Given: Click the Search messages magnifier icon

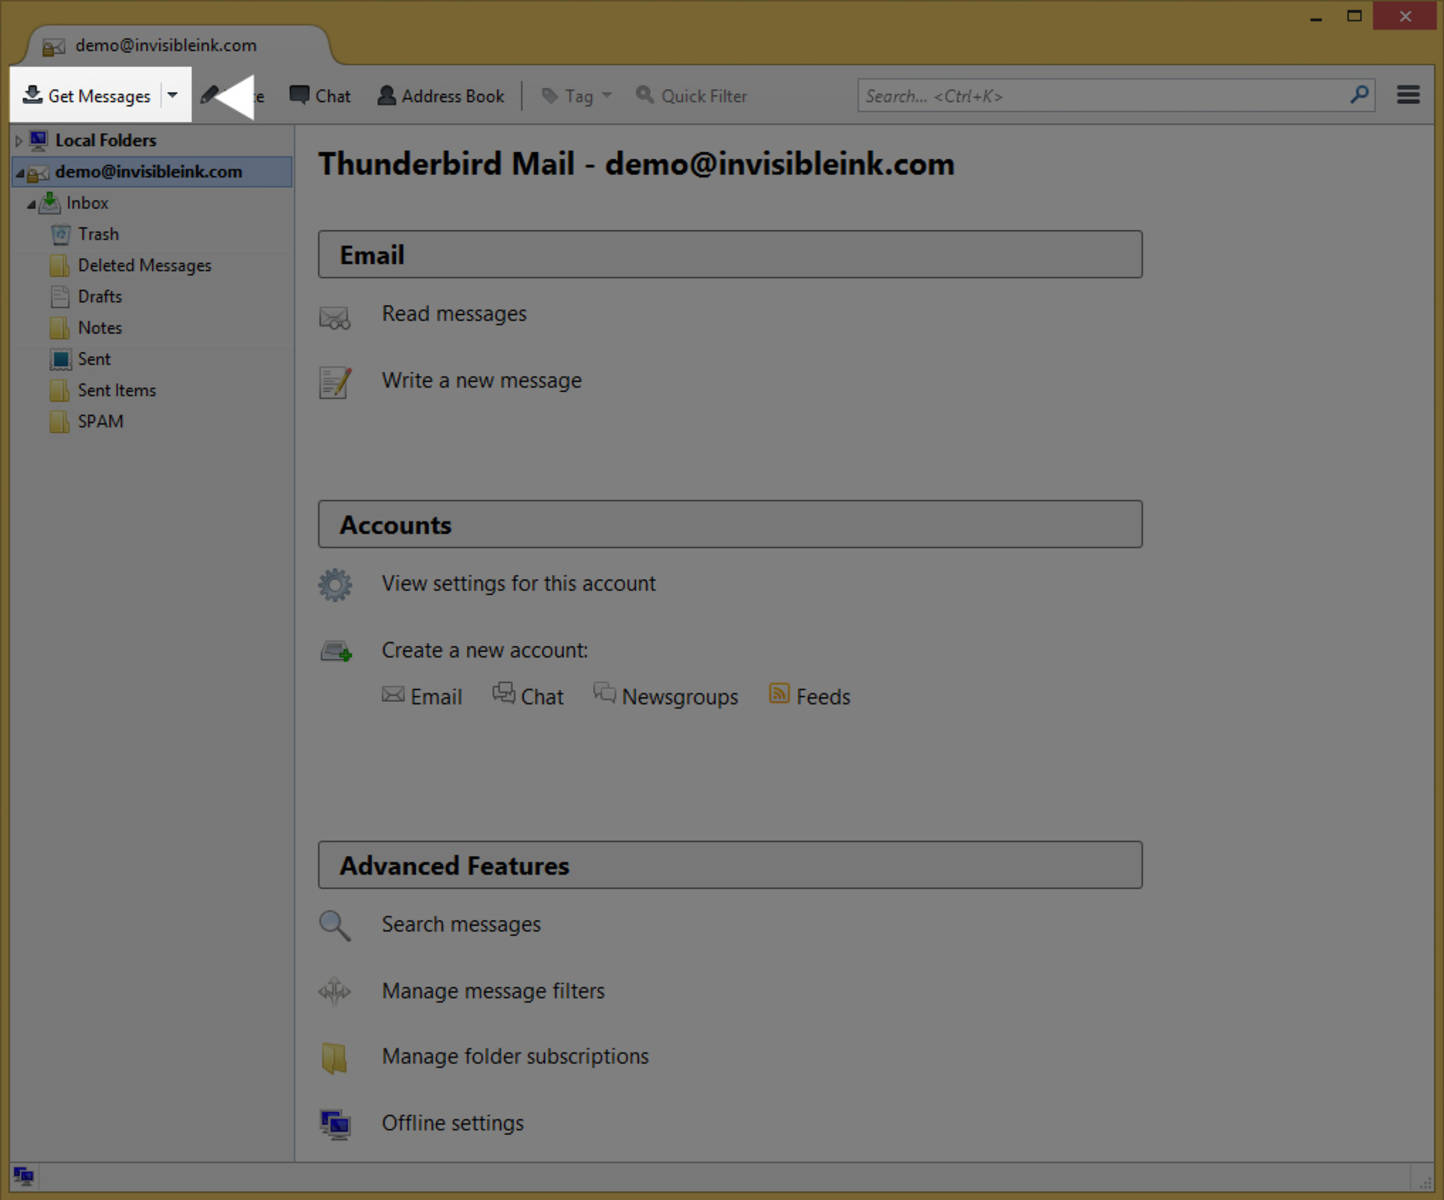Looking at the screenshot, I should click(x=335, y=926).
